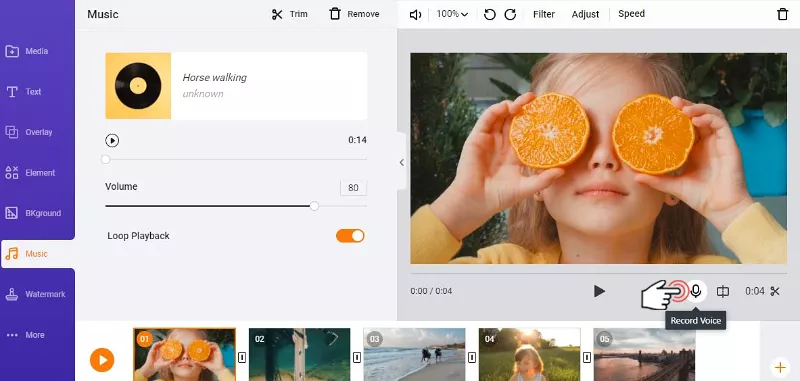Click transition icon between clips 03 and 04

click(472, 358)
